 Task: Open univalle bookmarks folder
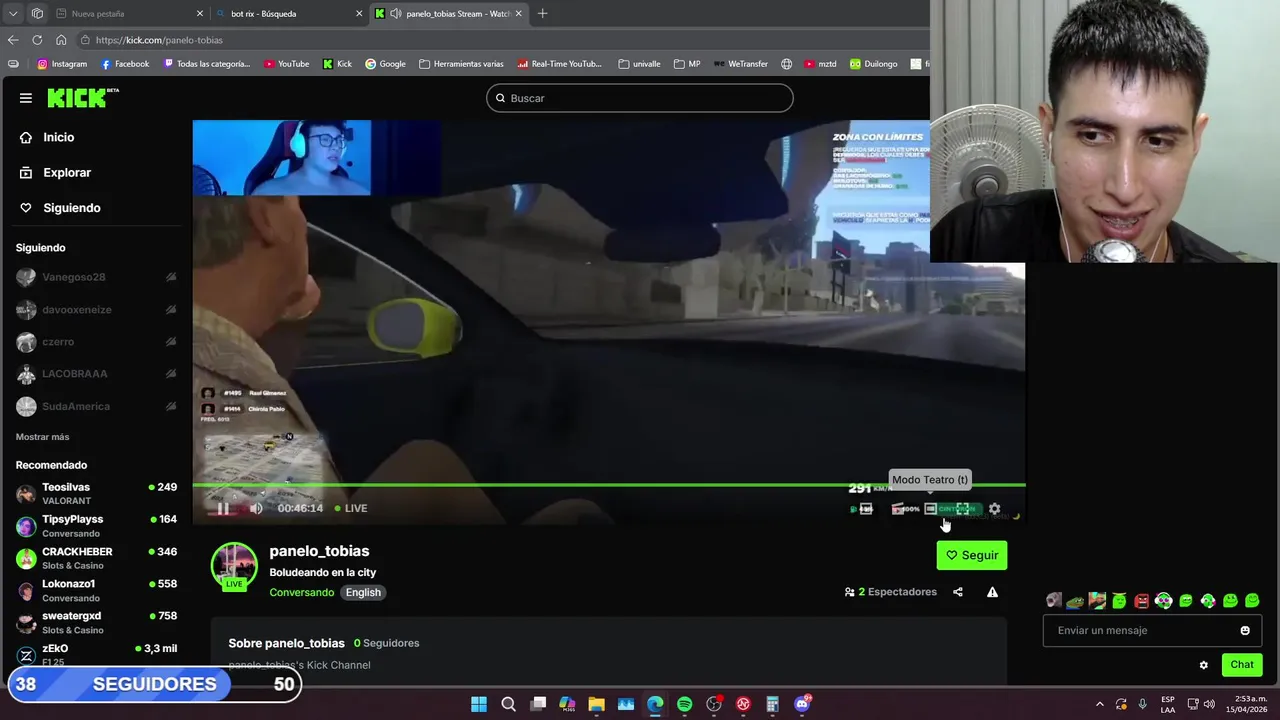point(640,64)
